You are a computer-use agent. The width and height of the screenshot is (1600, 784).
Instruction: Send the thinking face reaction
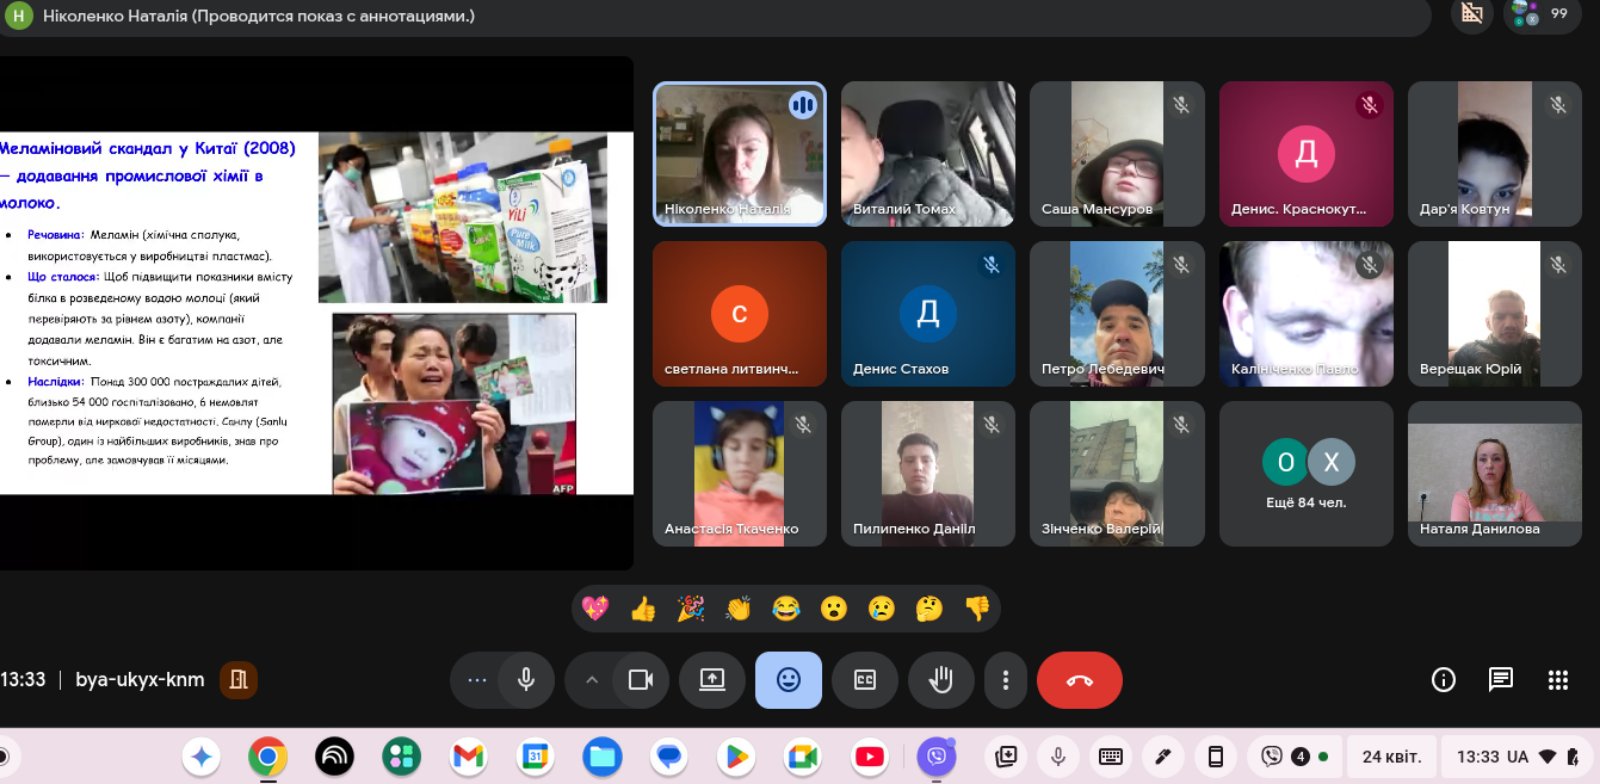929,608
